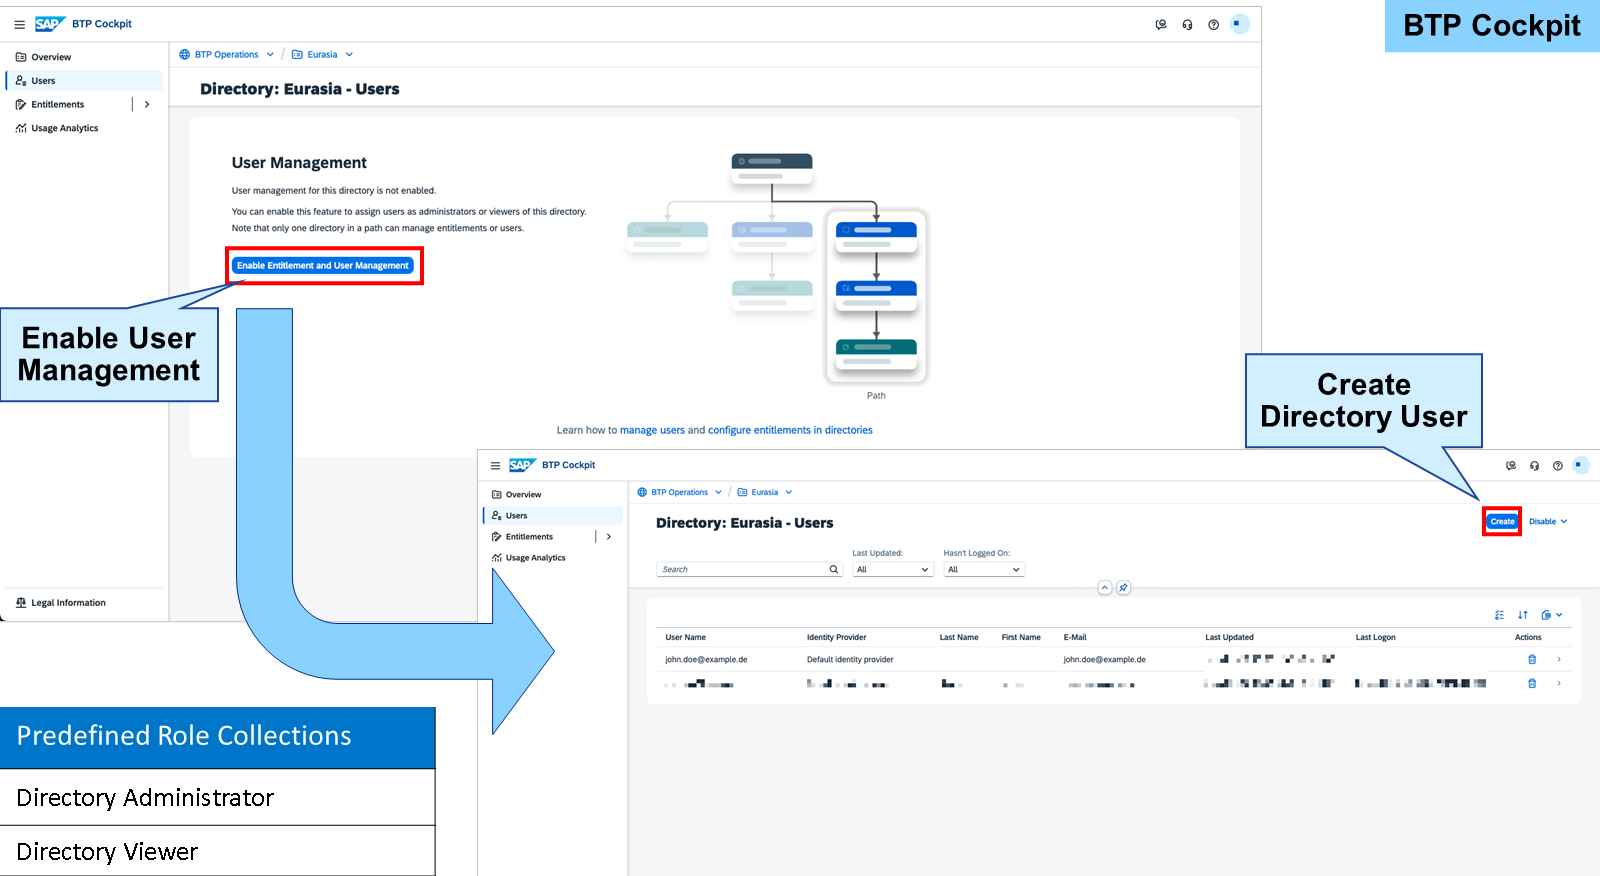Toggle the pin header button

[x=1124, y=588]
